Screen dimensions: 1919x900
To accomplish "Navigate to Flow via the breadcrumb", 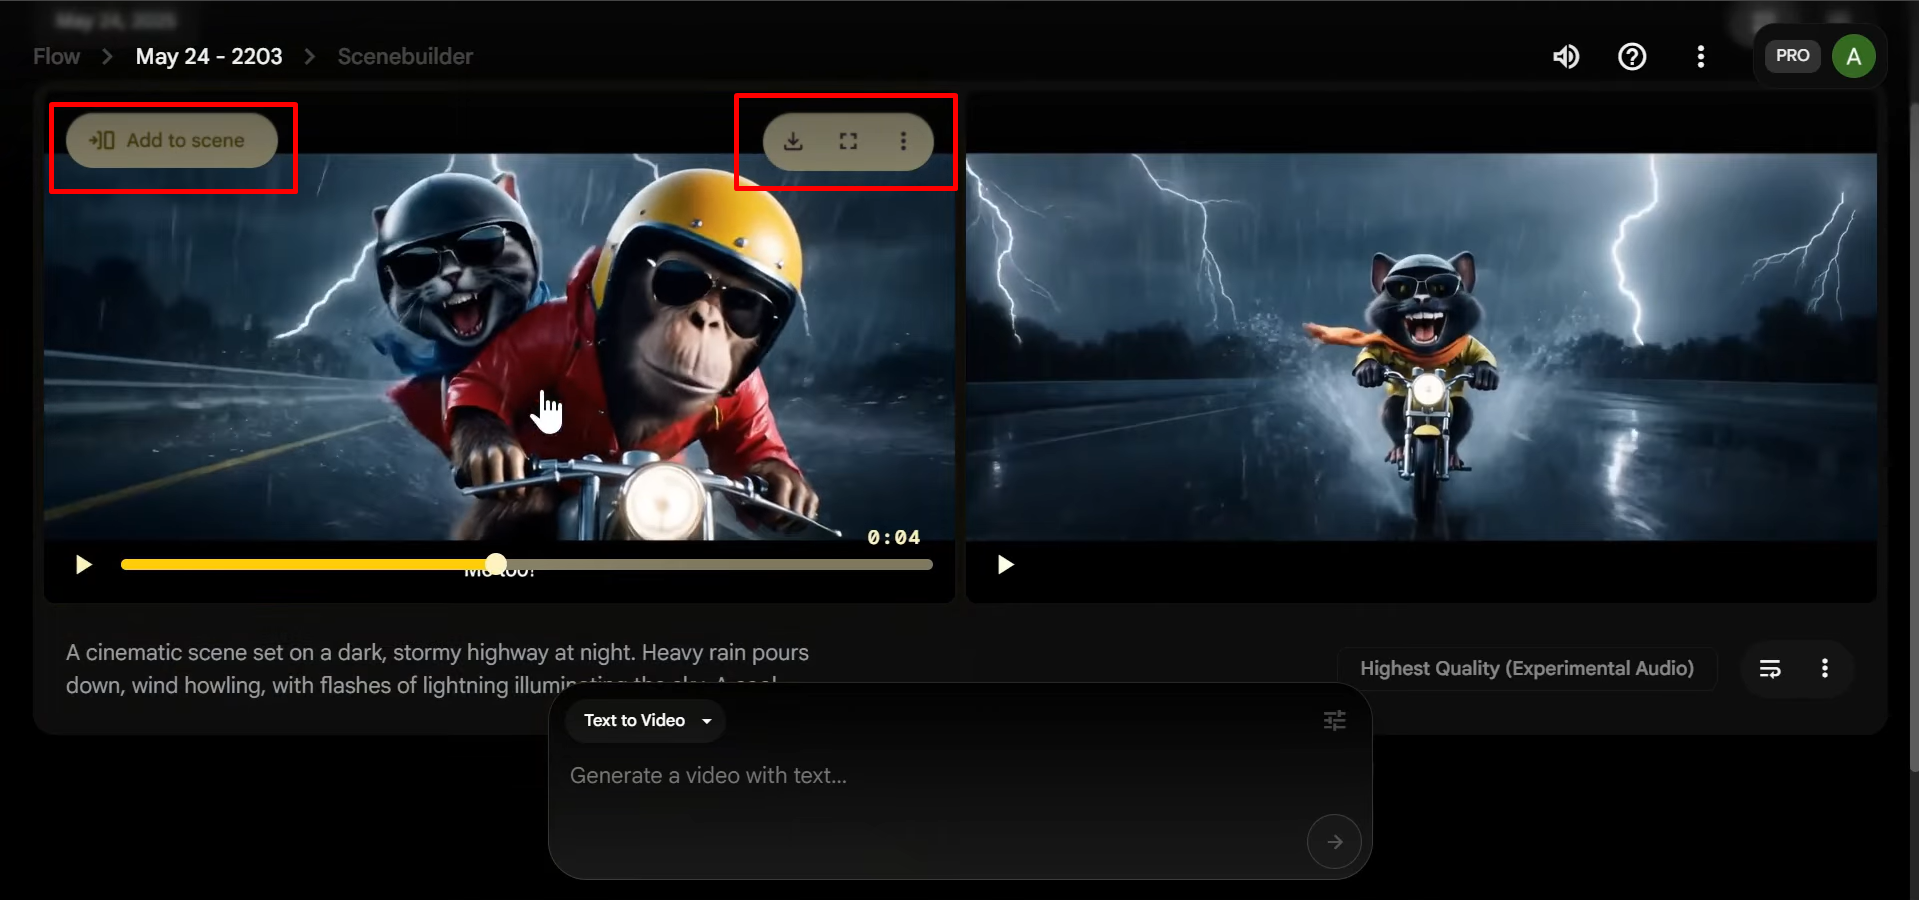I will click(56, 56).
